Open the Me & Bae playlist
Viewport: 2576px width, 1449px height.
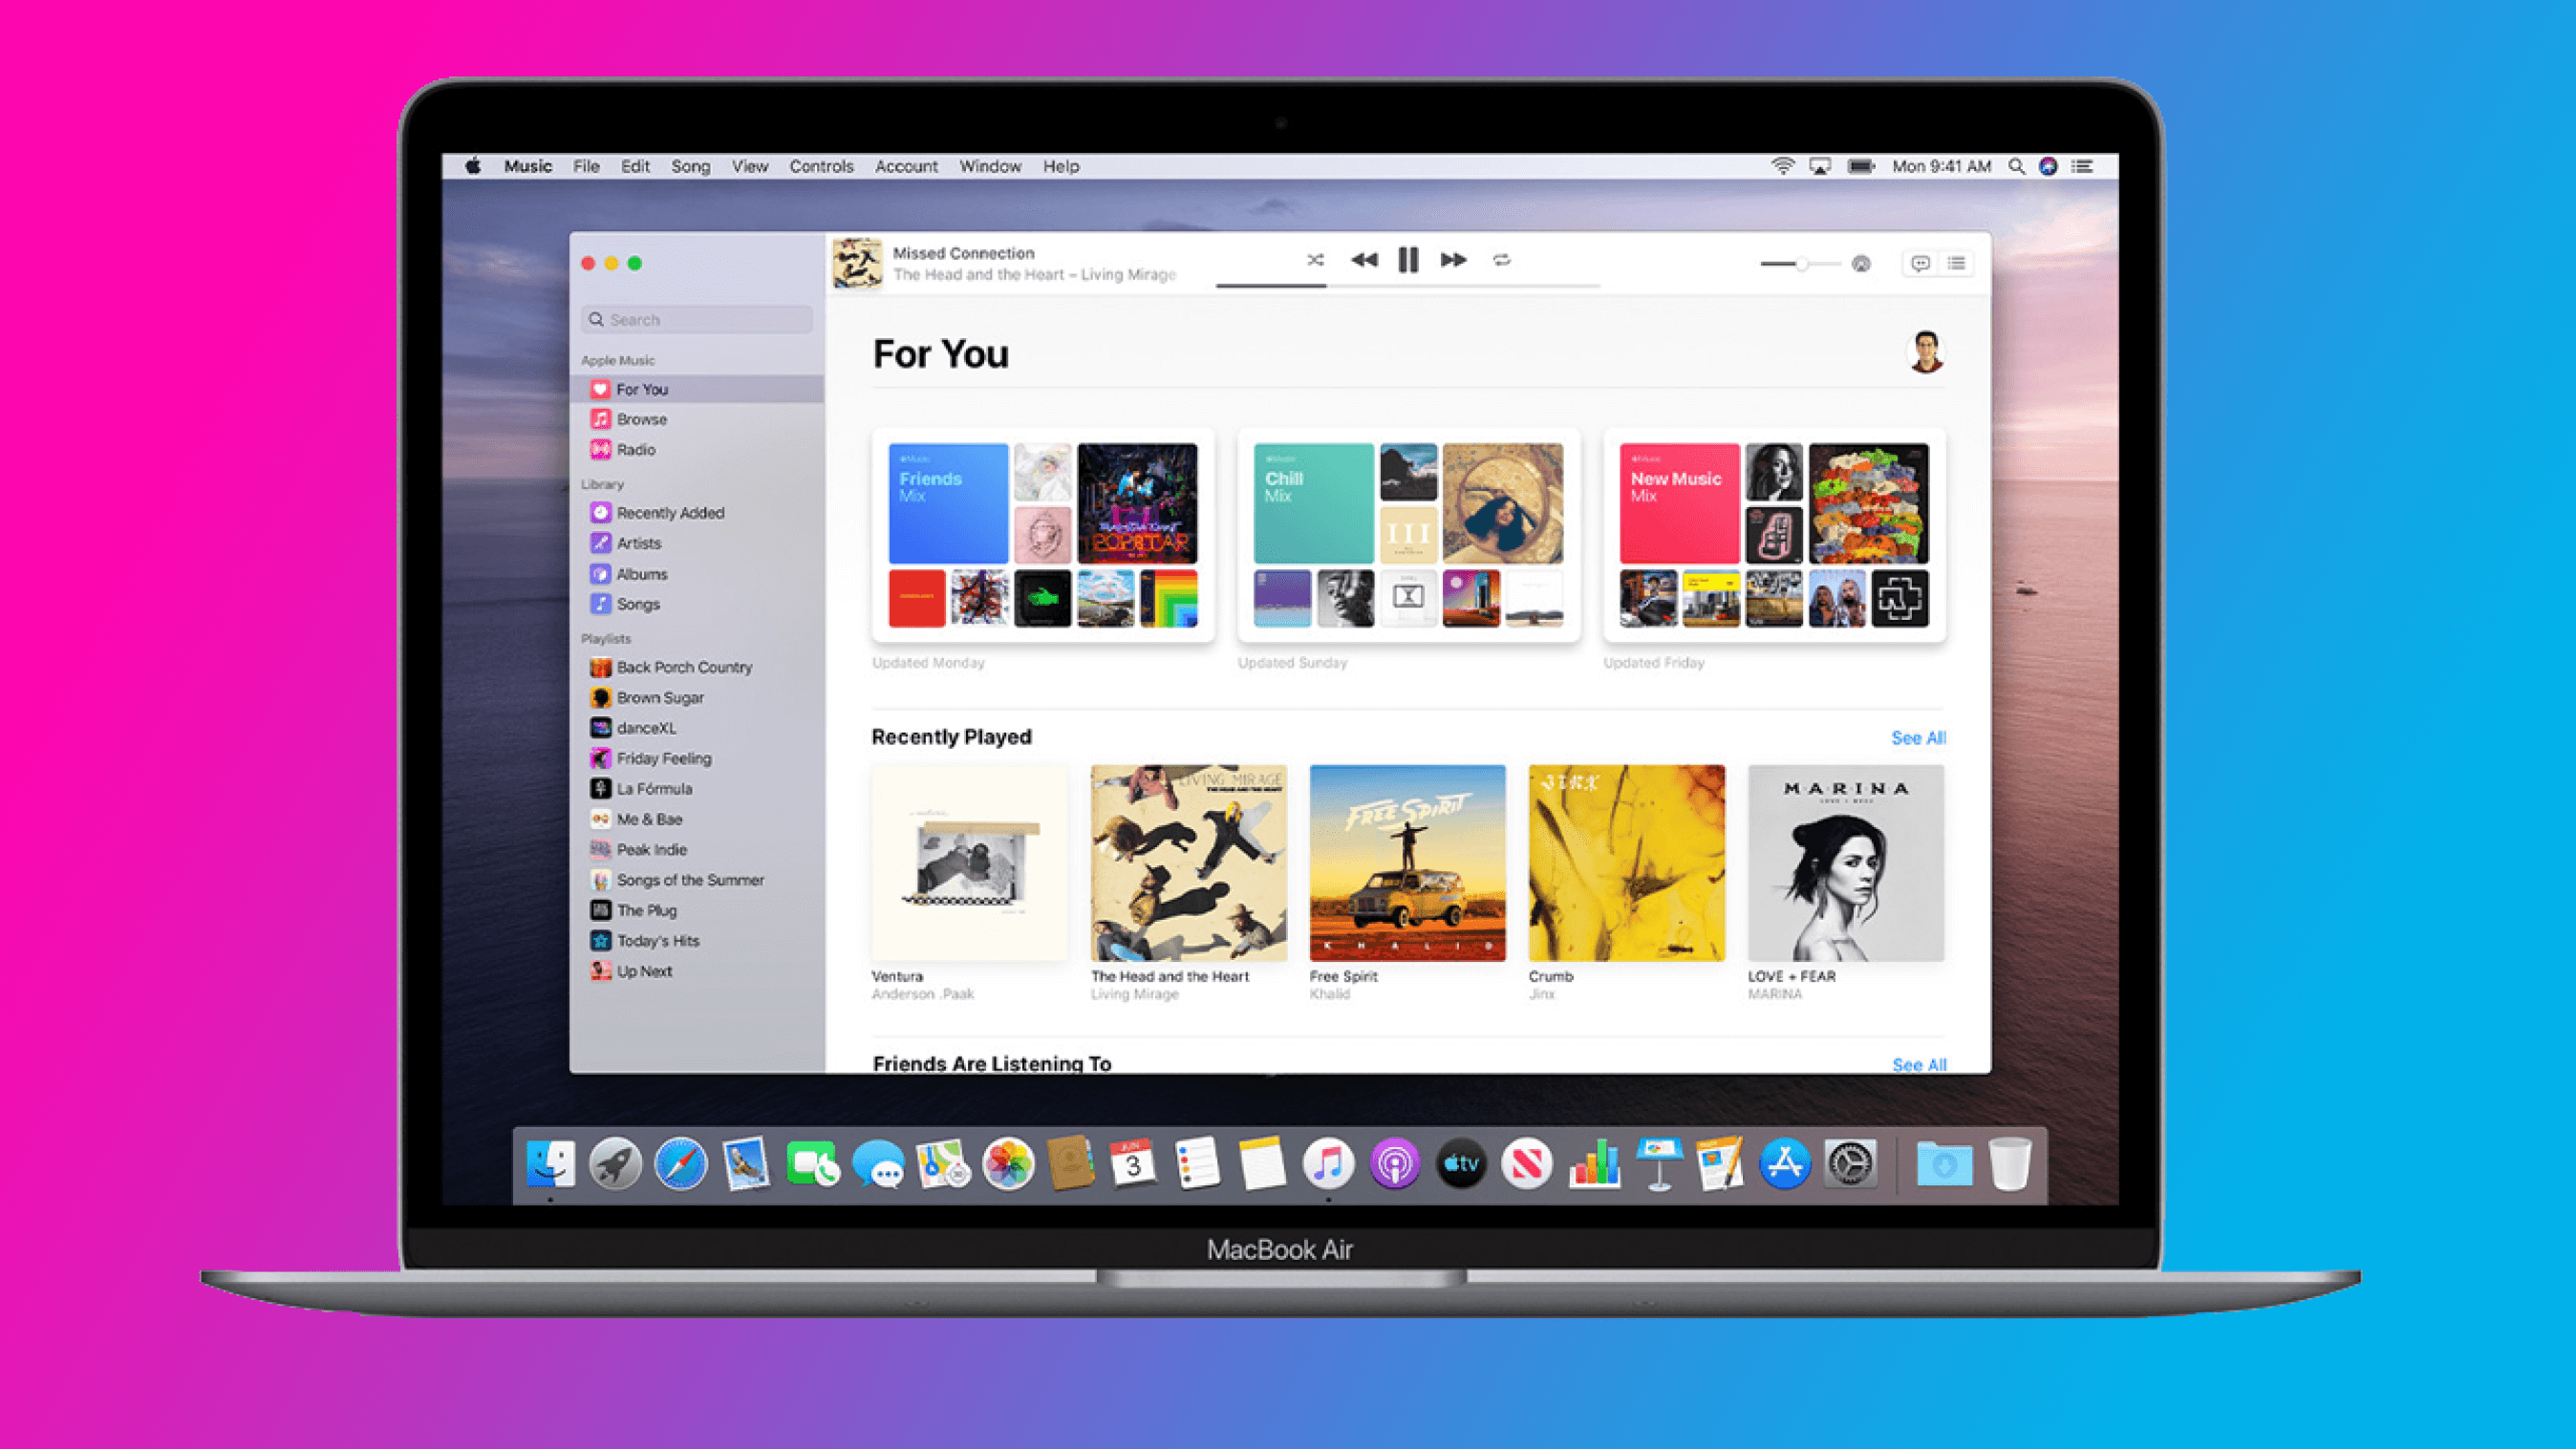tap(697, 819)
